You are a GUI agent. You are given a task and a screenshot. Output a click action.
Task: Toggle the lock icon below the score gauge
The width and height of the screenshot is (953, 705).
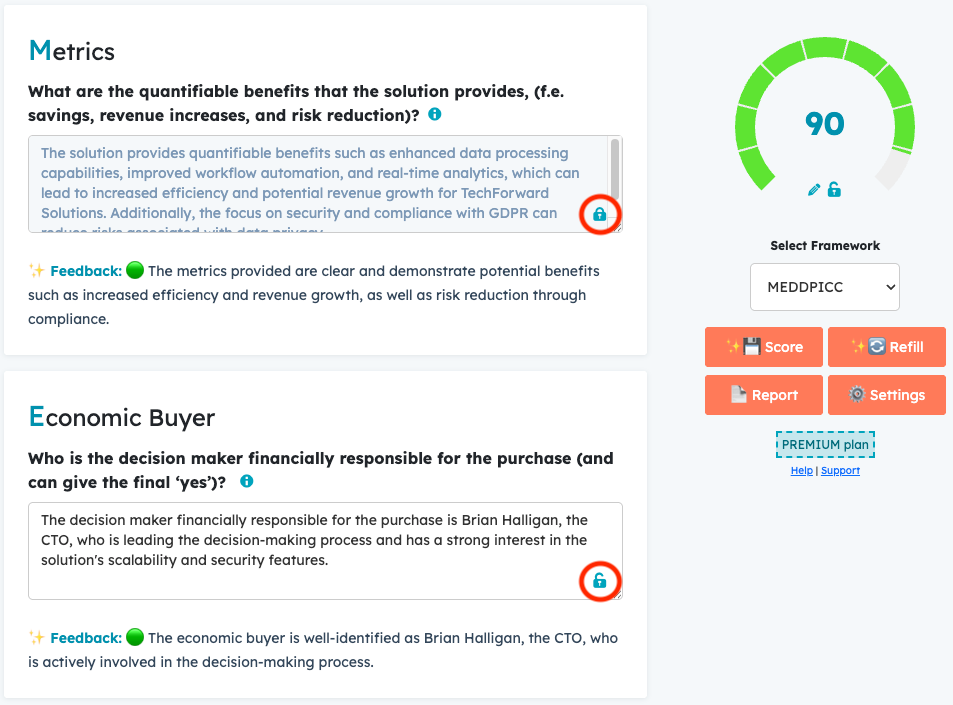click(x=834, y=189)
